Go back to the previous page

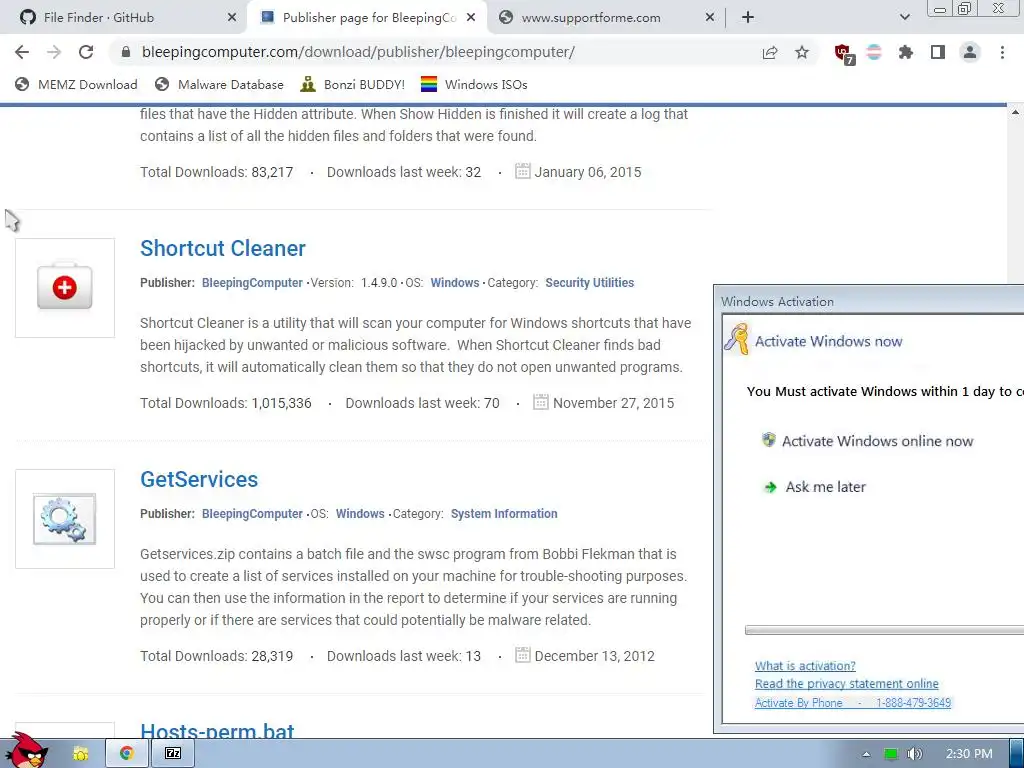(22, 52)
